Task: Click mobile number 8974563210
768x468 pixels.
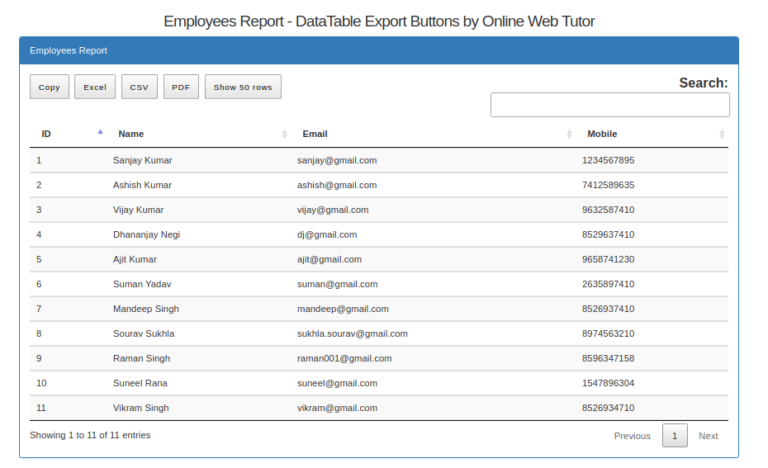Action: [608, 333]
